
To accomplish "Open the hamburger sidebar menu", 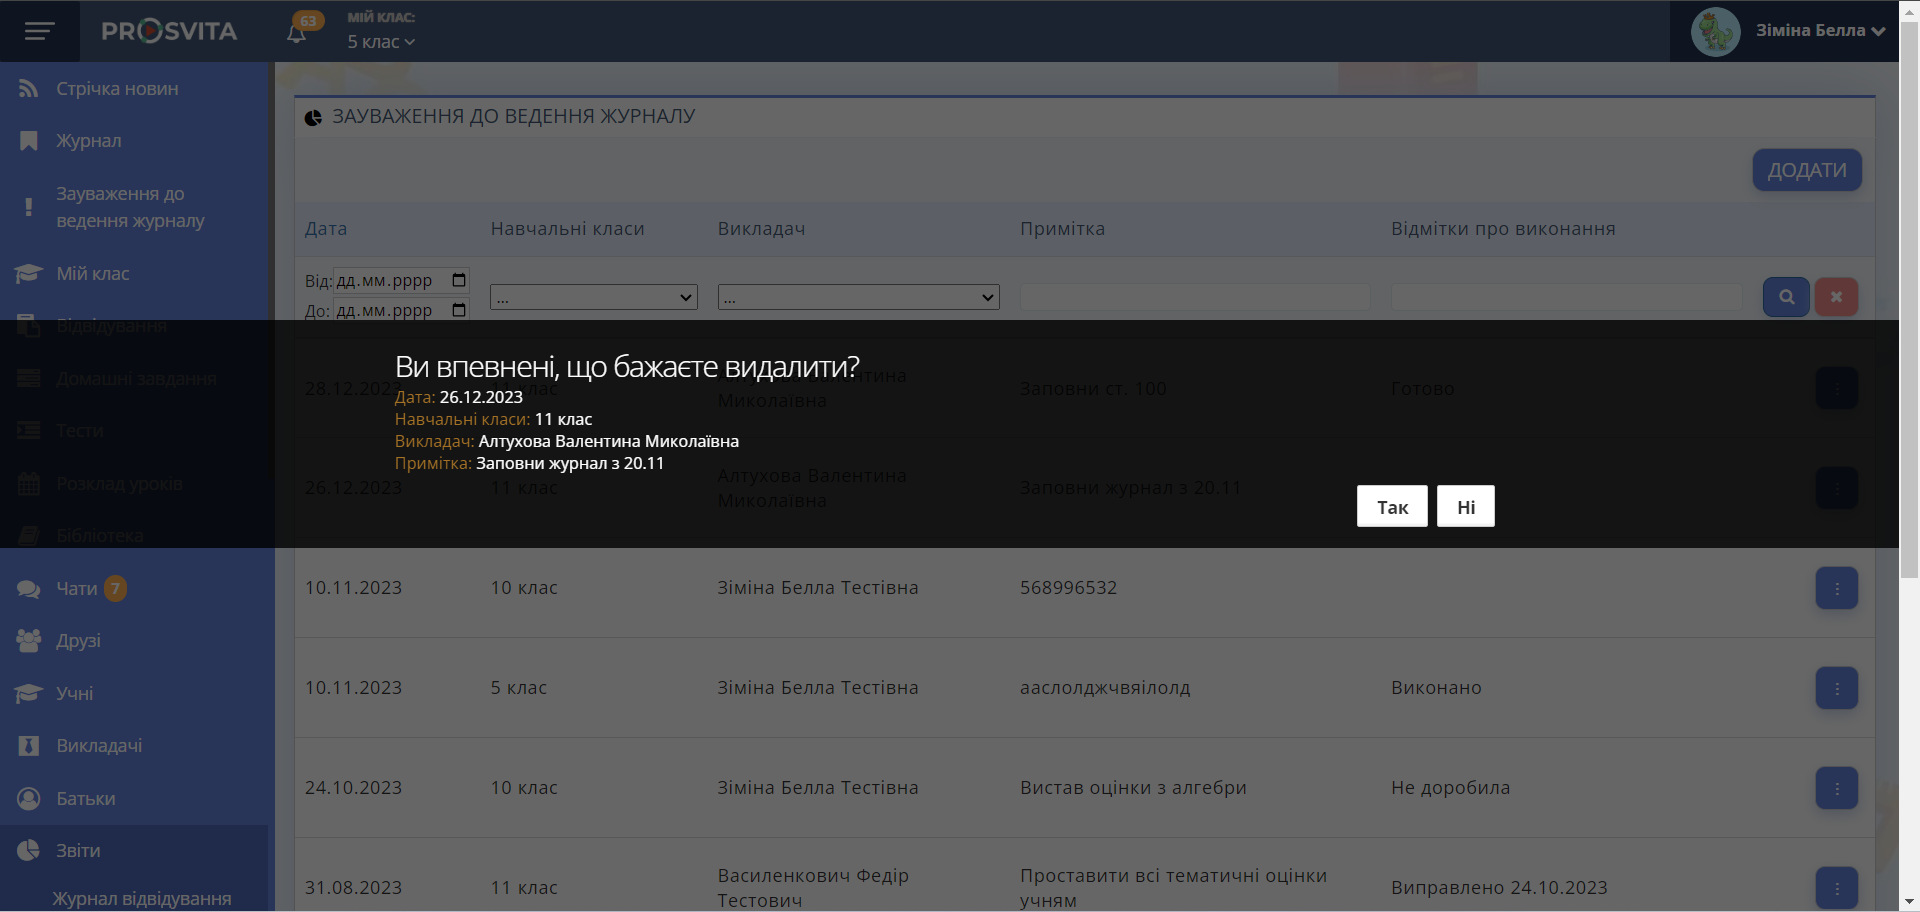I will (39, 31).
